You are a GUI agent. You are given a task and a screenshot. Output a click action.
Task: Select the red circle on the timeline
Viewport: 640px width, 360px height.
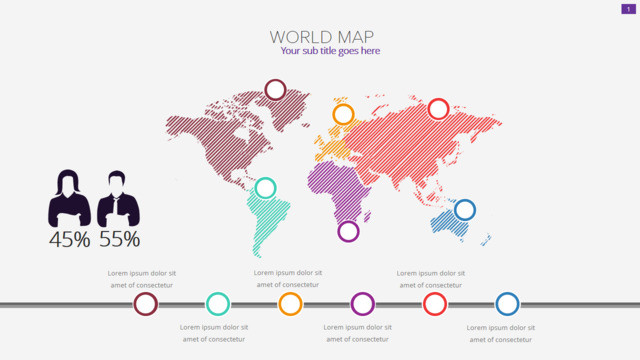point(435,304)
